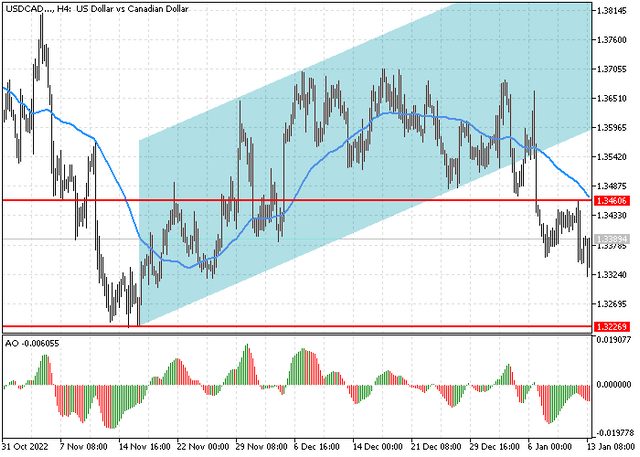Click the '22 Nov 00:00' time label

[203, 446]
